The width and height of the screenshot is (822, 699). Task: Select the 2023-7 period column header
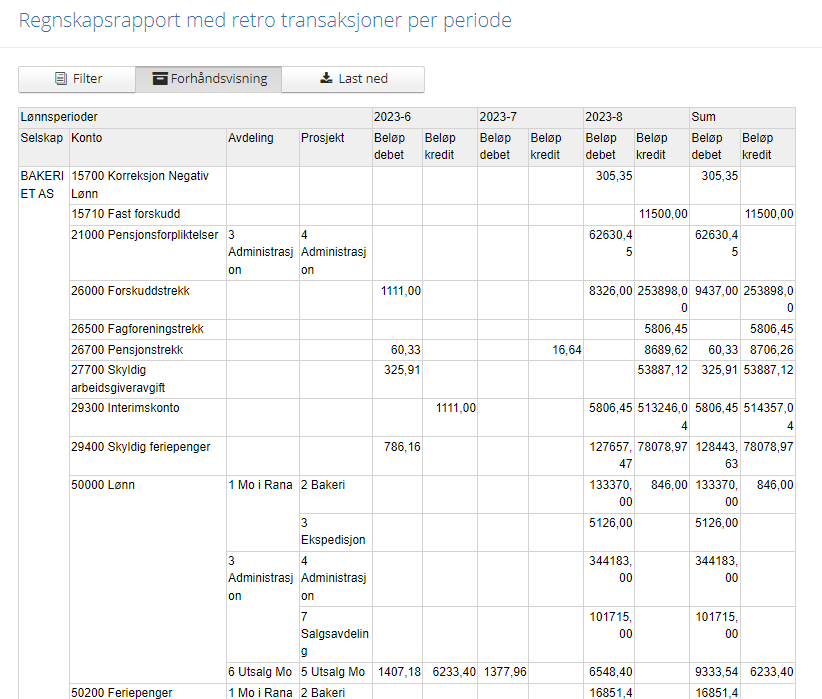[531, 117]
